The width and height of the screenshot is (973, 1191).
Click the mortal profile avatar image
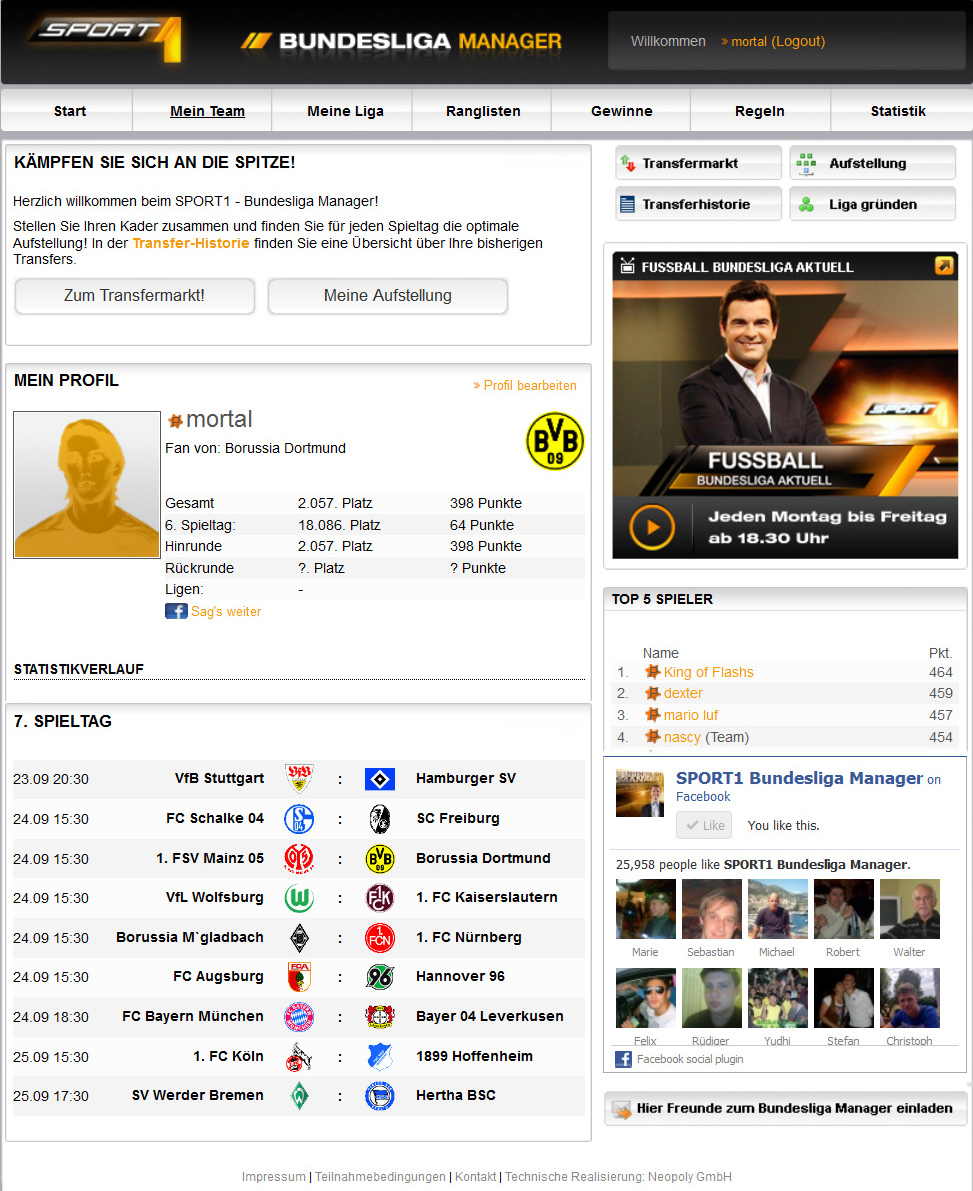[x=87, y=485]
